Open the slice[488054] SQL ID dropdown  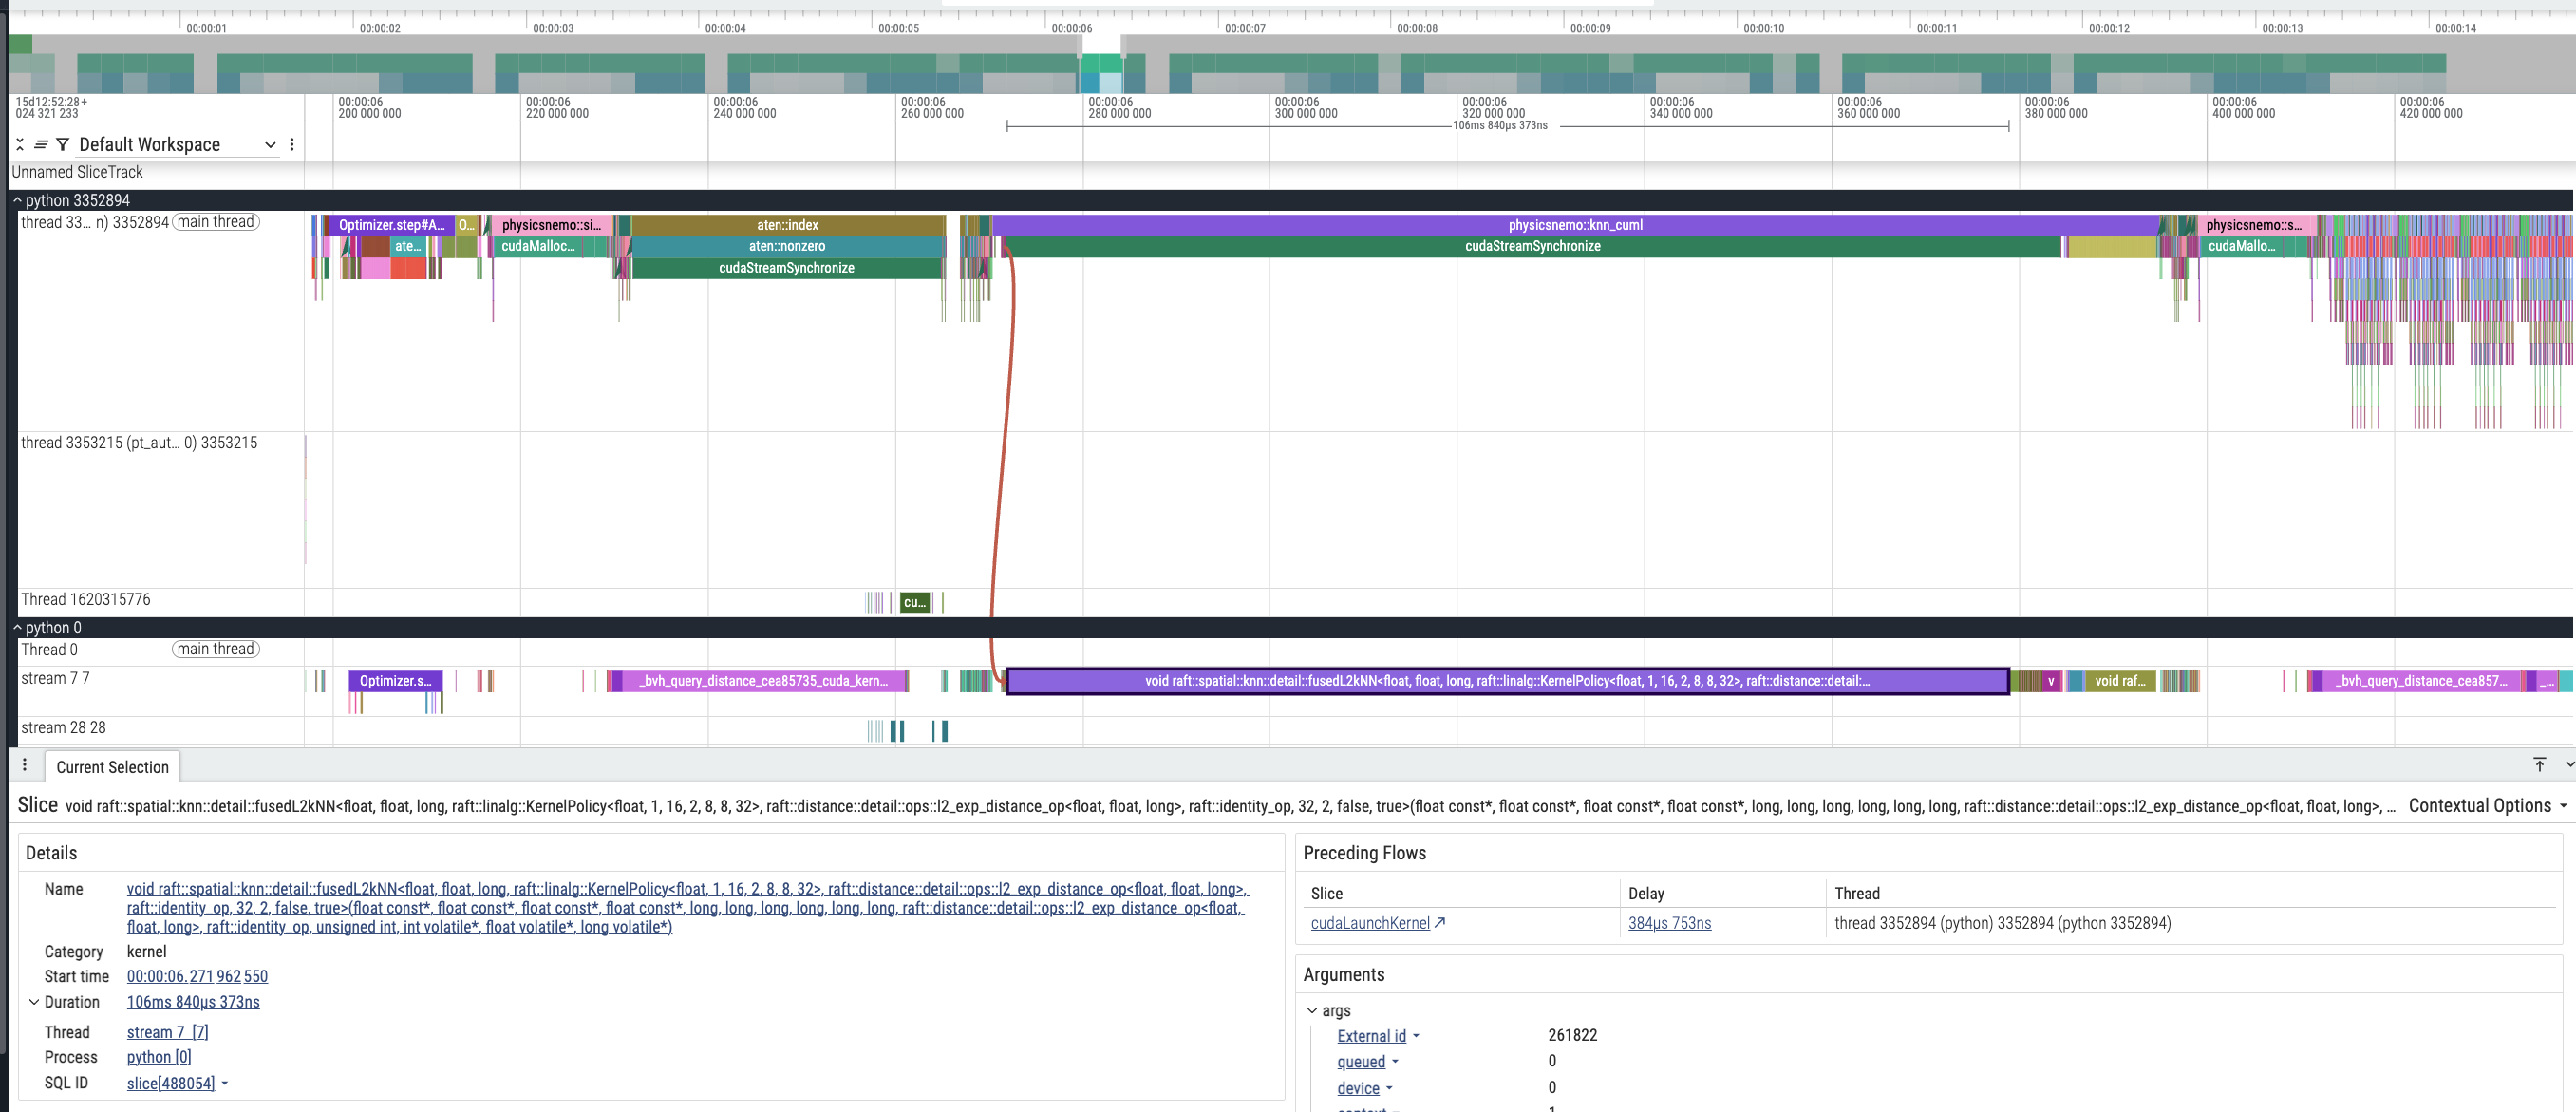coord(225,1083)
